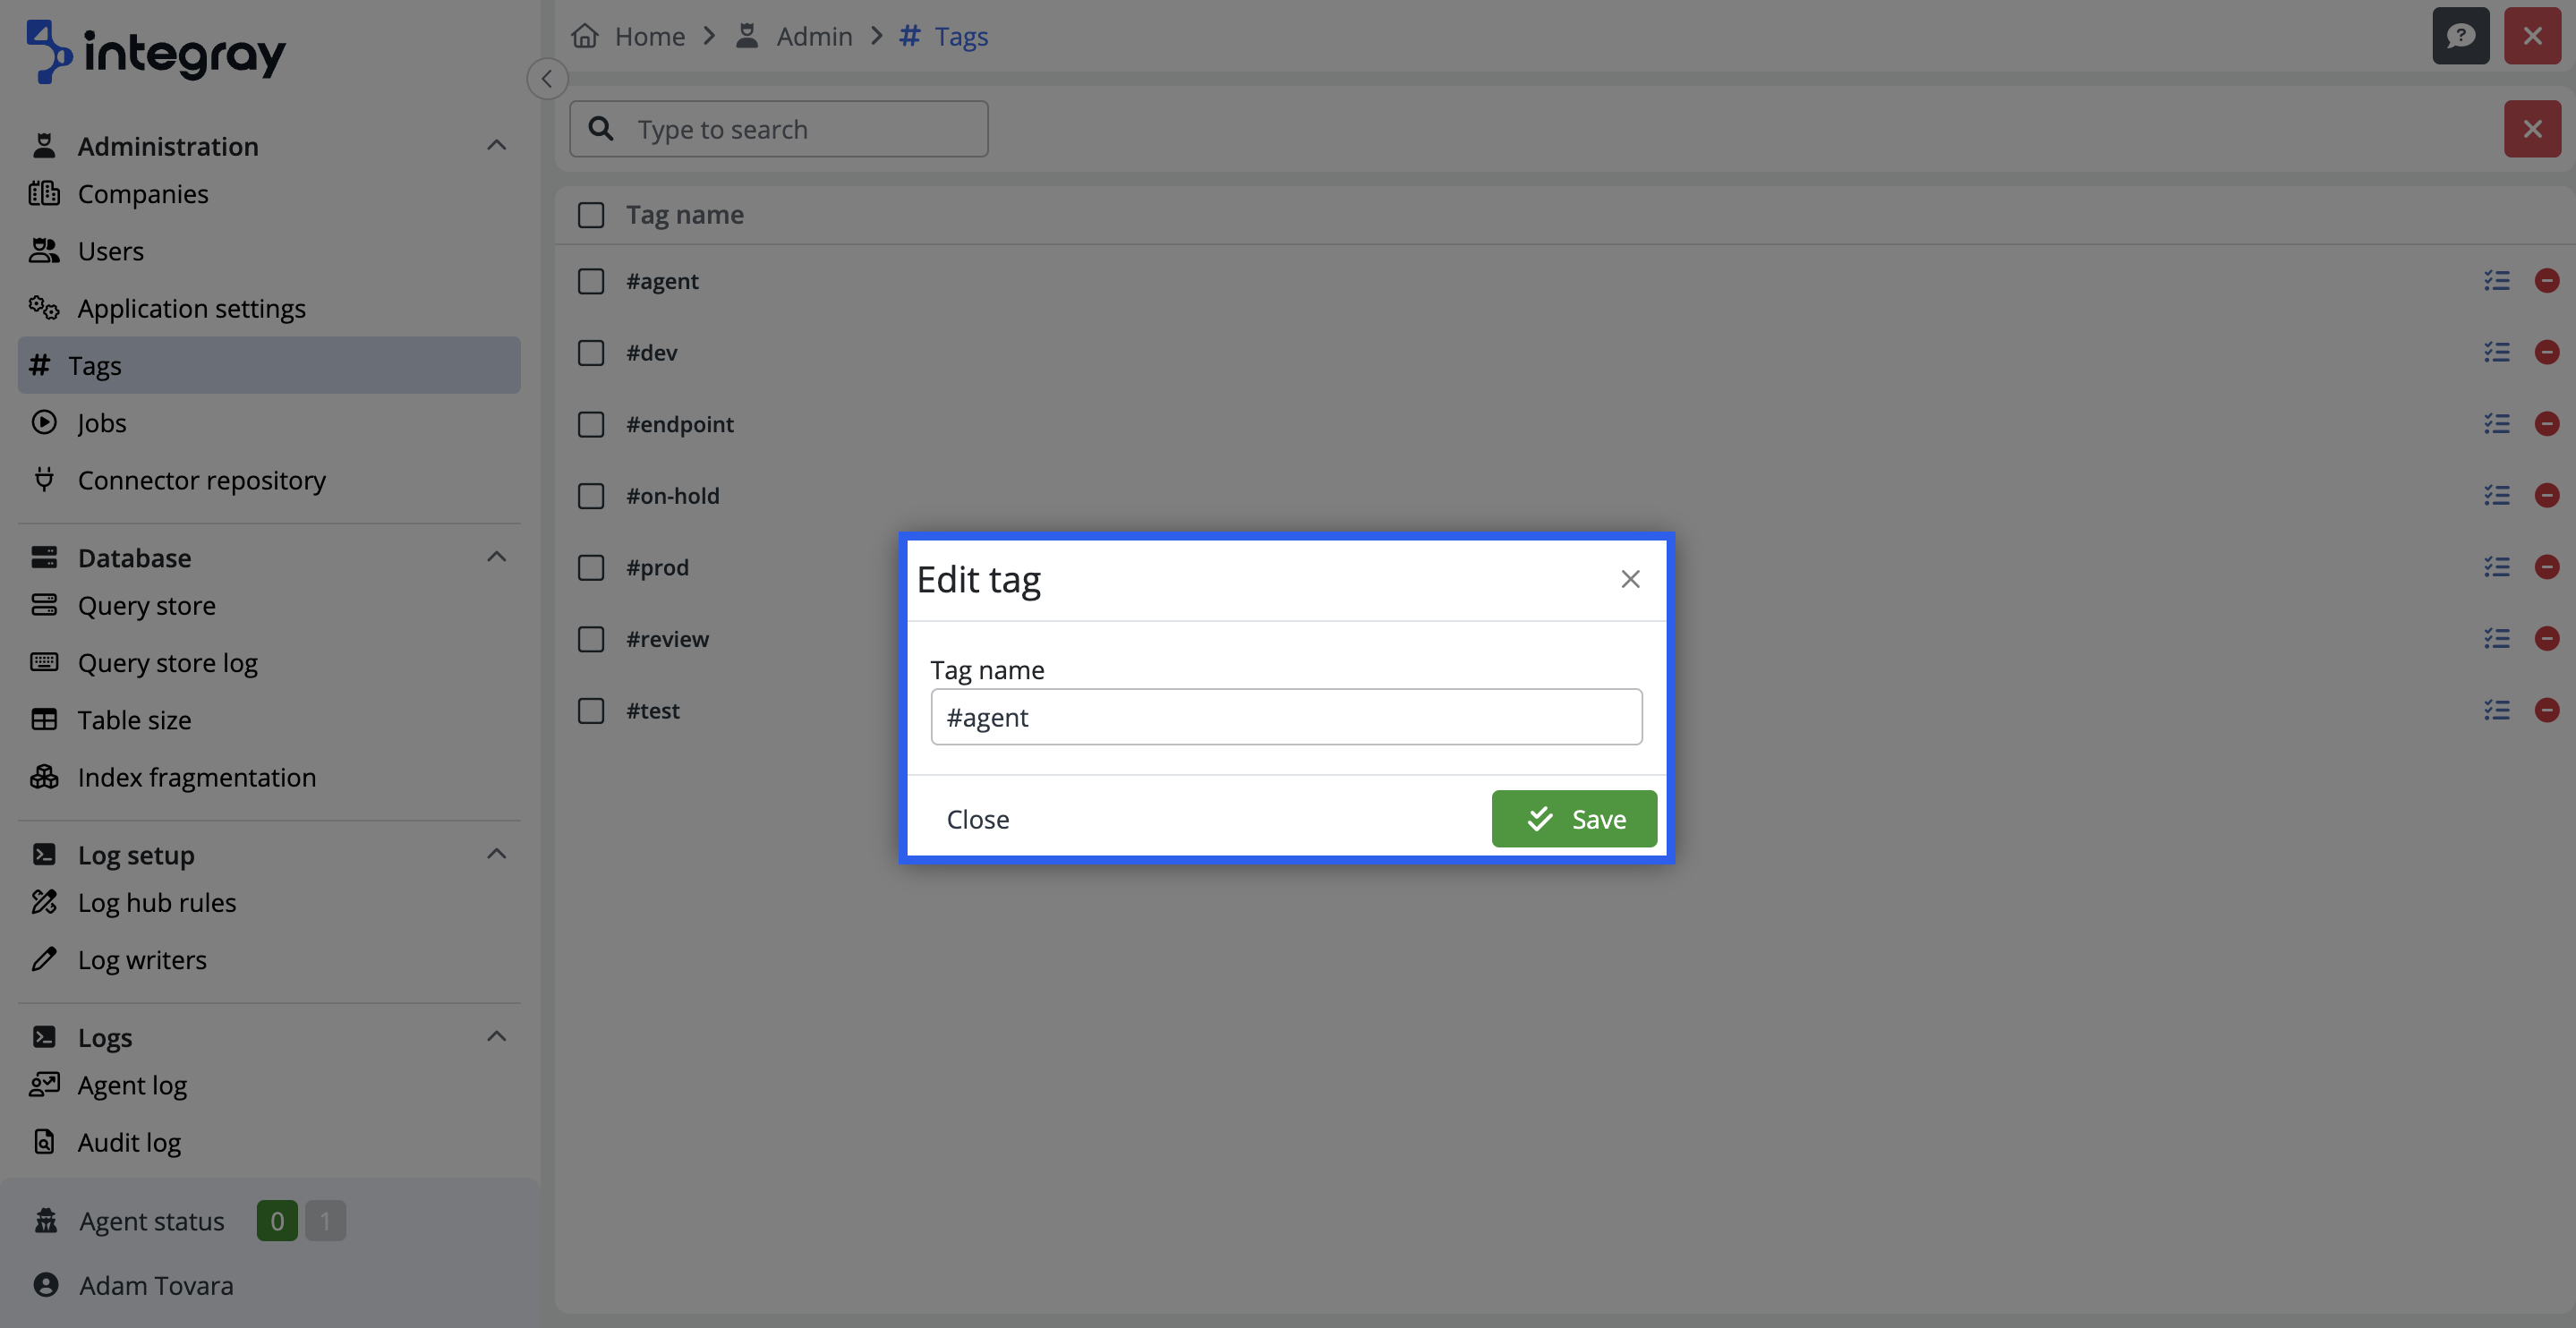2576x1328 pixels.
Task: Edit the tag name field in dialog
Action: pyautogui.click(x=1285, y=716)
